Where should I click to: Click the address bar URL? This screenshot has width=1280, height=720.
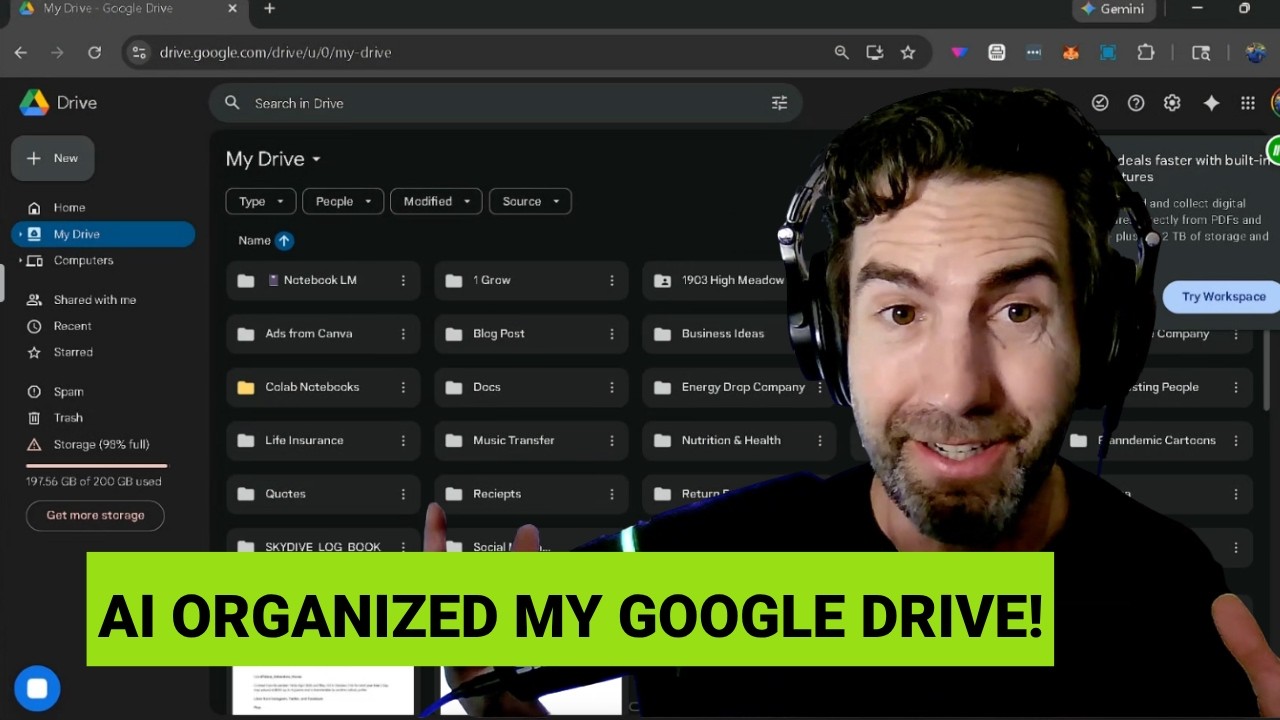(275, 53)
